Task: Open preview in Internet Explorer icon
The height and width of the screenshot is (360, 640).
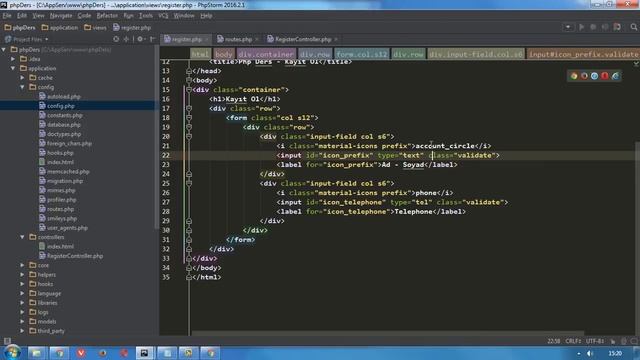Action: click(615, 76)
